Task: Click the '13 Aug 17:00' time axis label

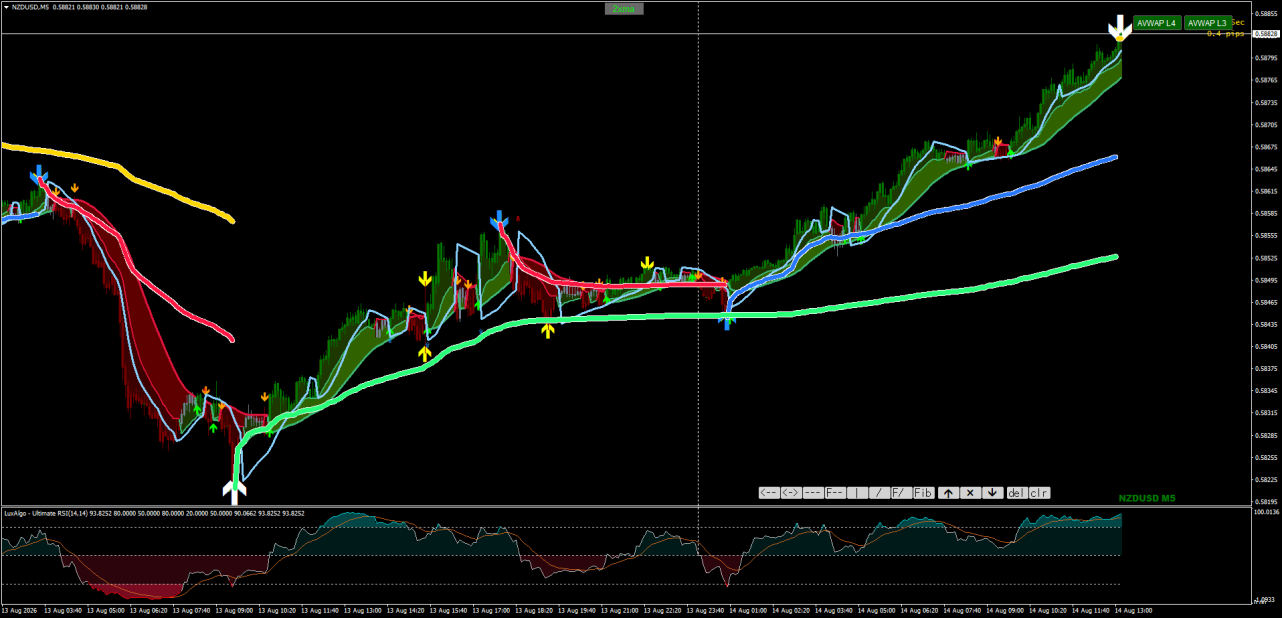Action: (492, 610)
